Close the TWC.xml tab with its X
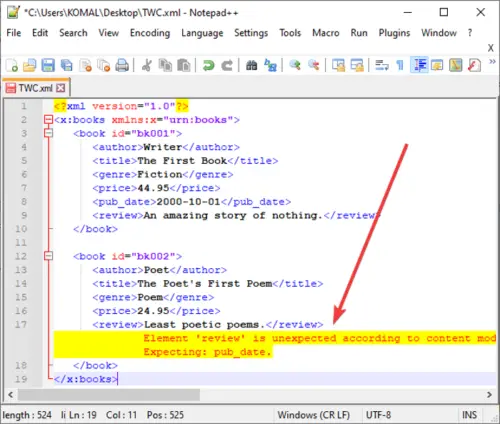Viewport: 500px width, 424px height. [x=61, y=88]
